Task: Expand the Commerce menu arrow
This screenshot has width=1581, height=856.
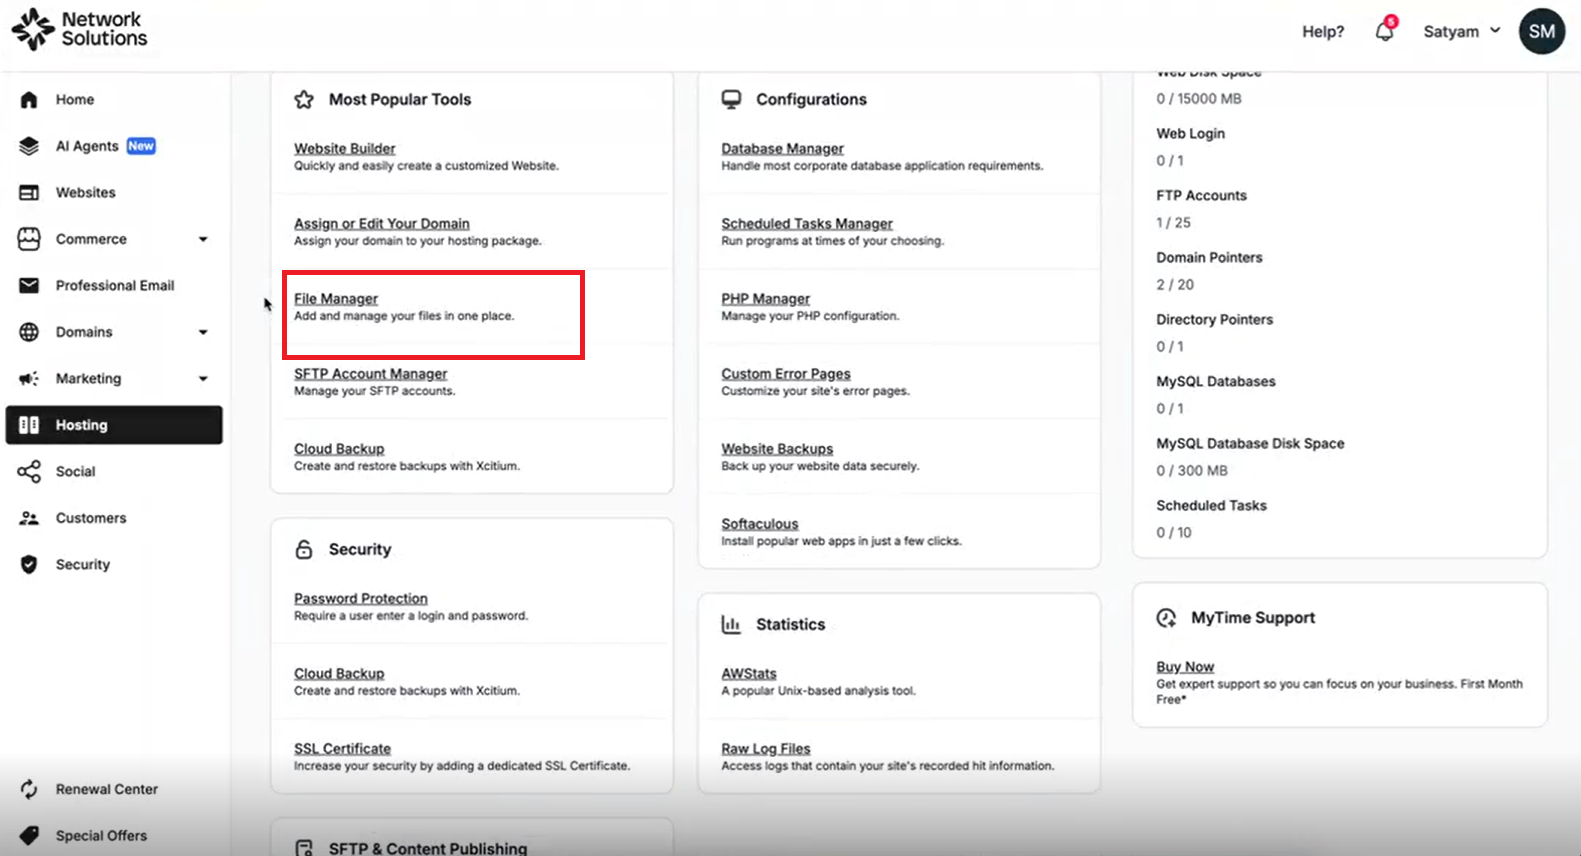Action: [x=203, y=239]
